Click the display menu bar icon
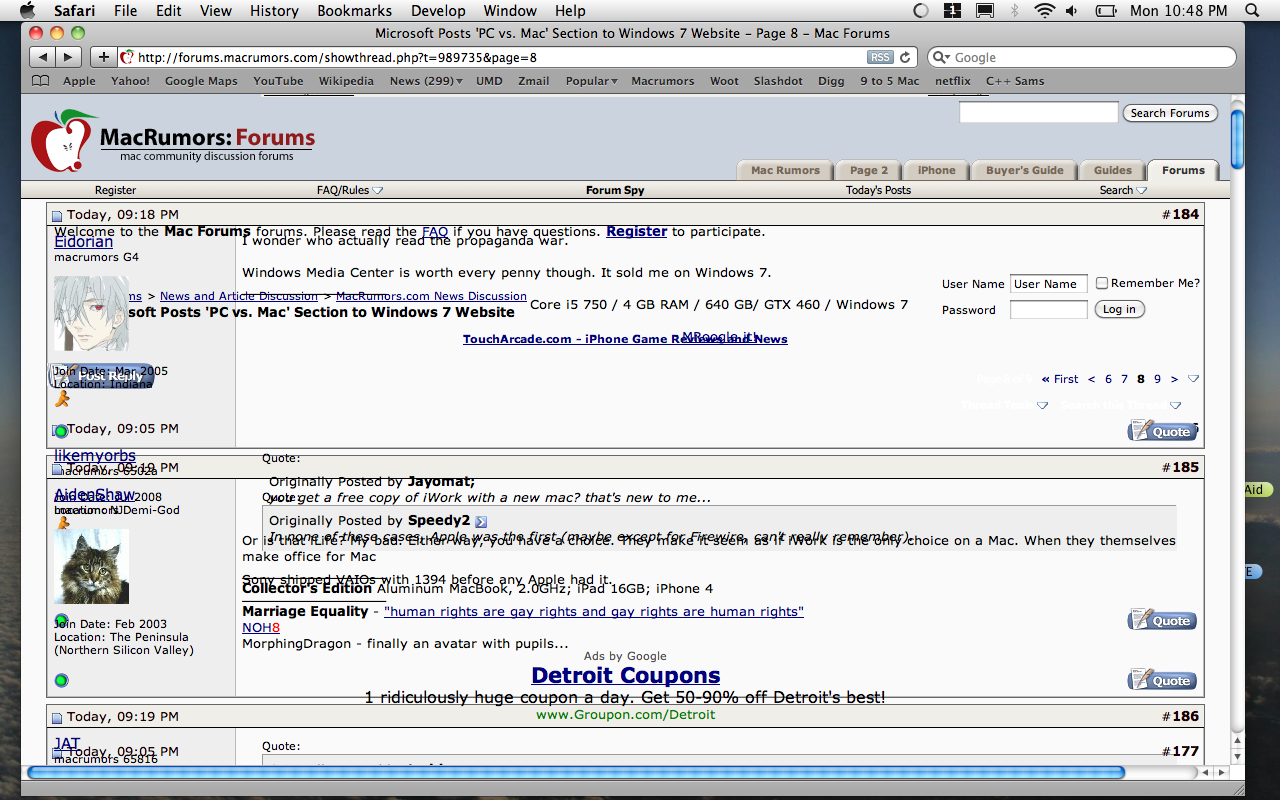Screen dimensions: 1280x800 [x=984, y=11]
